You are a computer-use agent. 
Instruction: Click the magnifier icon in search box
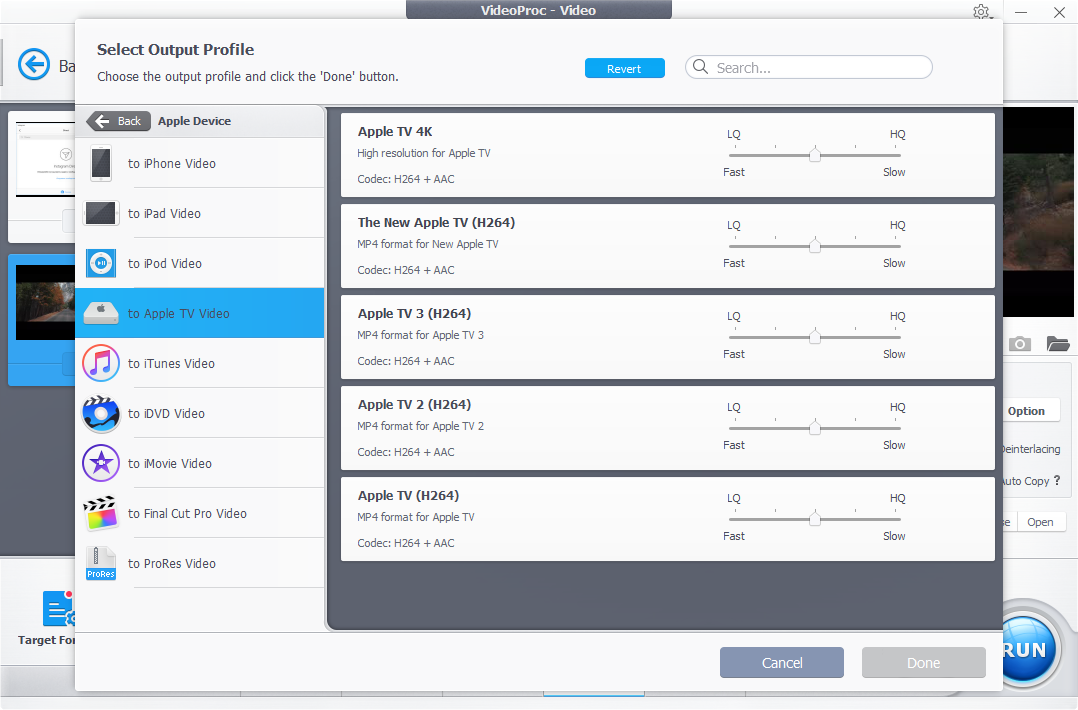[701, 67]
